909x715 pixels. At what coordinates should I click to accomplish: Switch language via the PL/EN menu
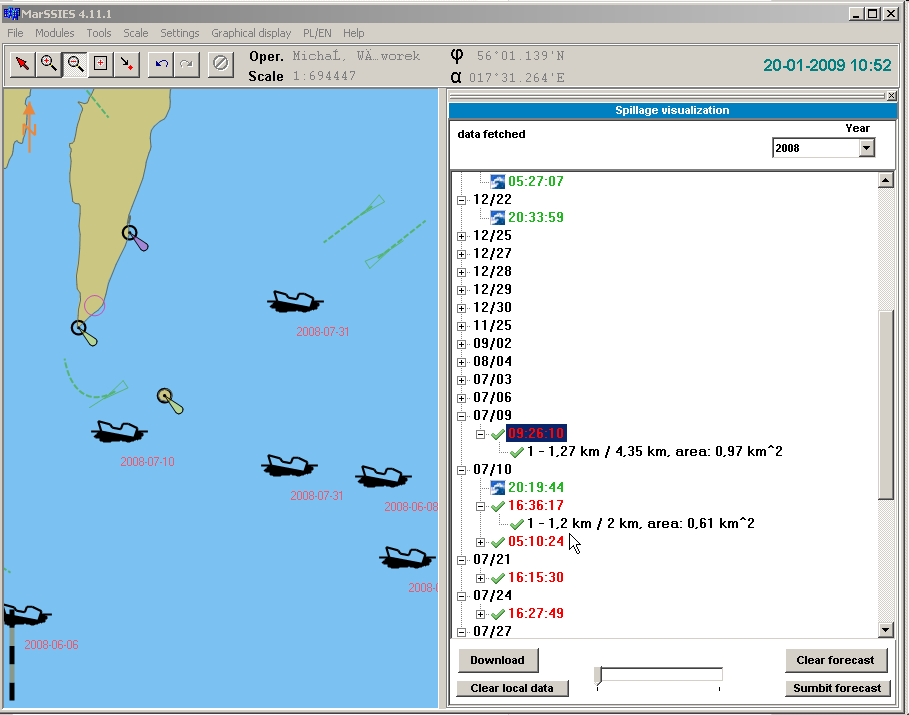[317, 33]
